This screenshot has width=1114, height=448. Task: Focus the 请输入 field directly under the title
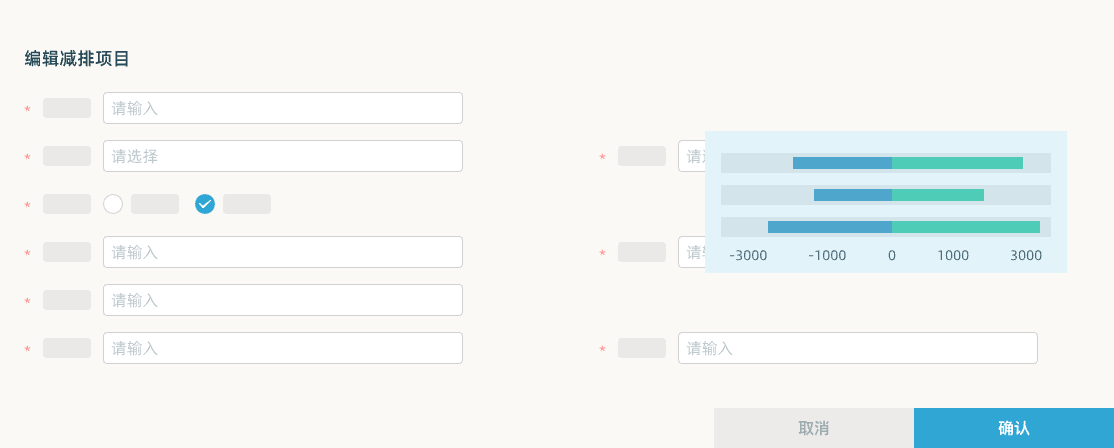click(x=283, y=108)
